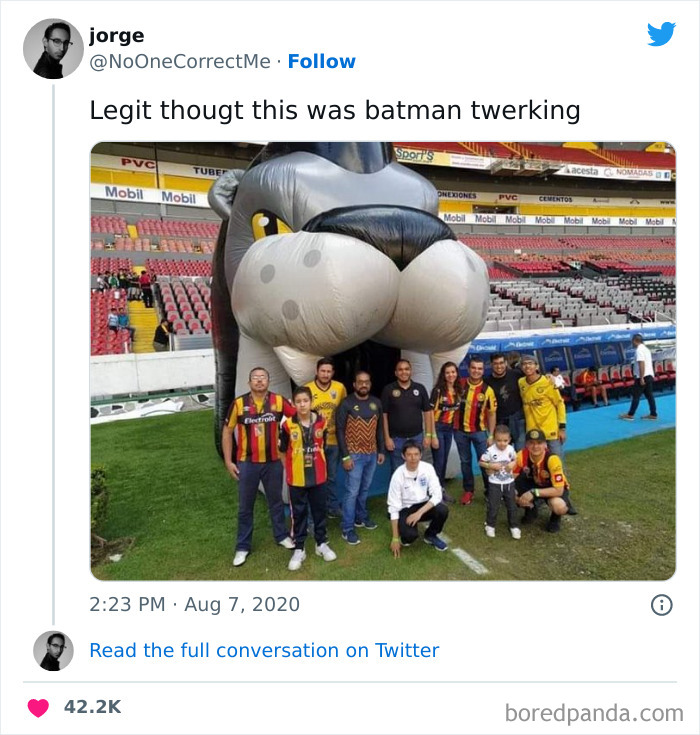This screenshot has height=735, width=700.
Task: Click the man walking in white shirt
Action: pos(642,377)
